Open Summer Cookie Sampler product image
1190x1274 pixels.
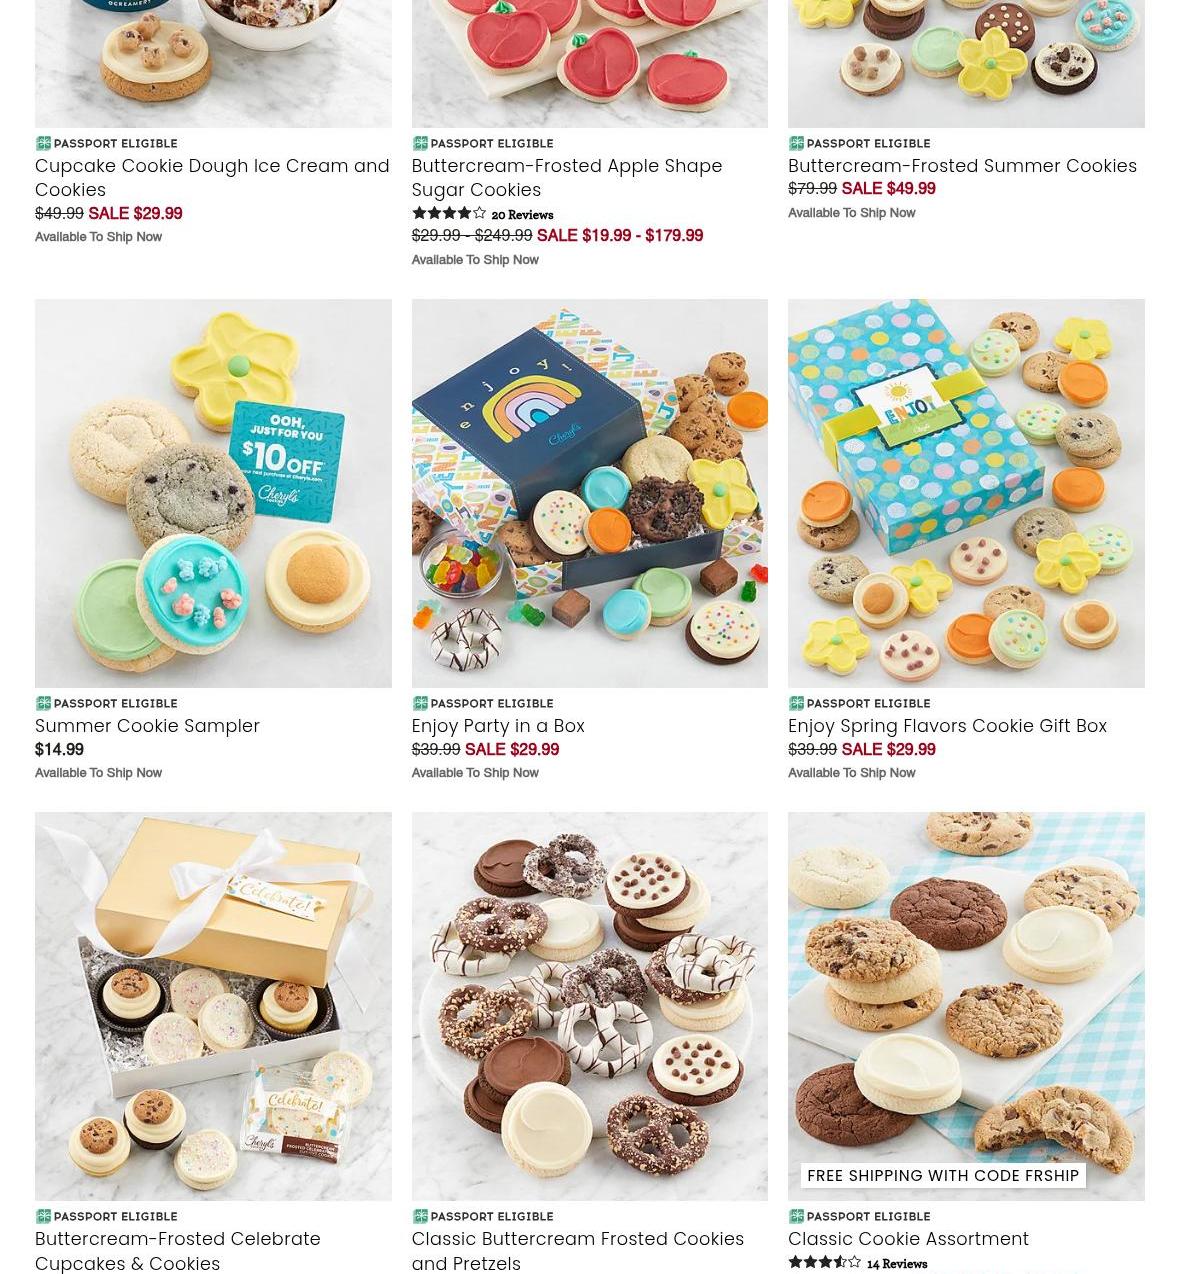pos(213,493)
